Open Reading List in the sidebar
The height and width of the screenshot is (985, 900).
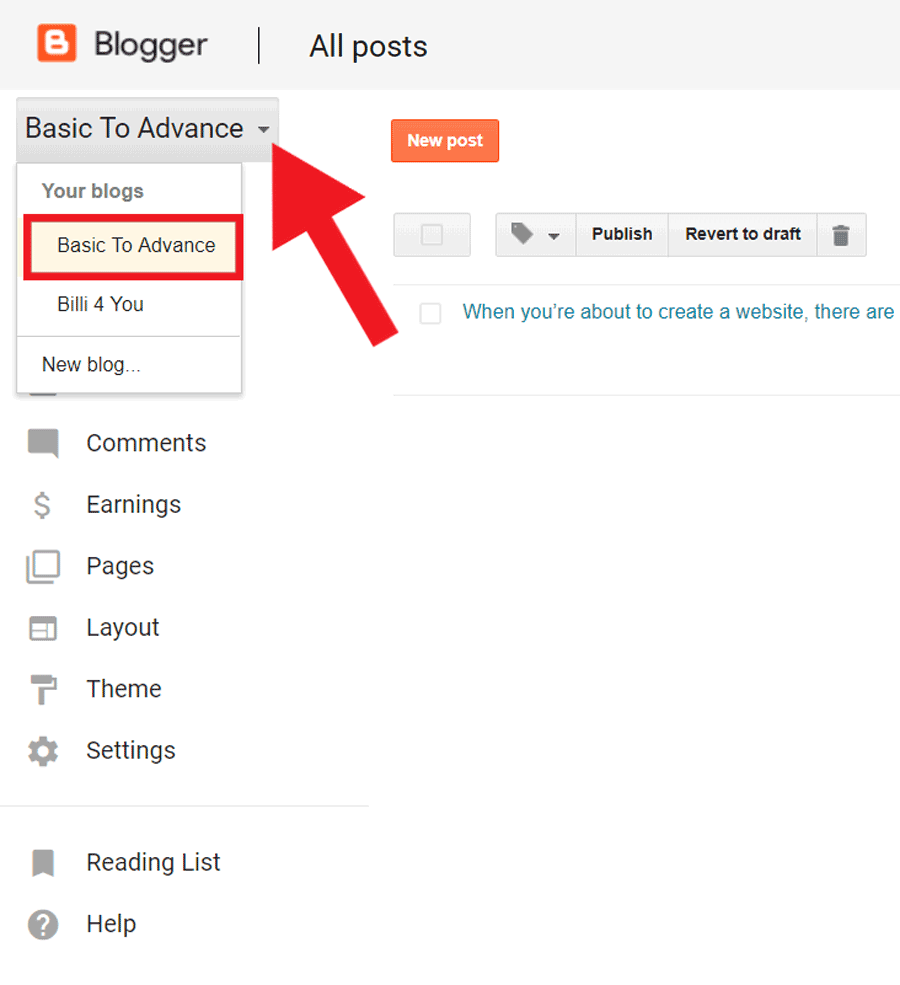click(153, 863)
